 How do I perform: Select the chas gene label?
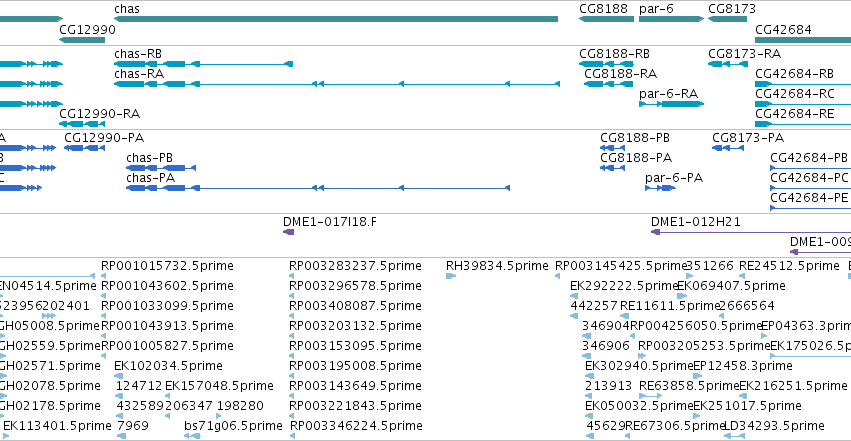[x=127, y=9]
